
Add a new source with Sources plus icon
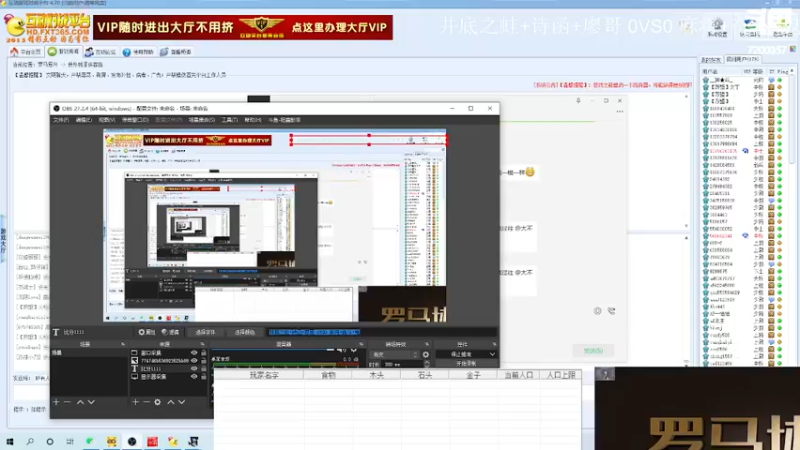135,402
